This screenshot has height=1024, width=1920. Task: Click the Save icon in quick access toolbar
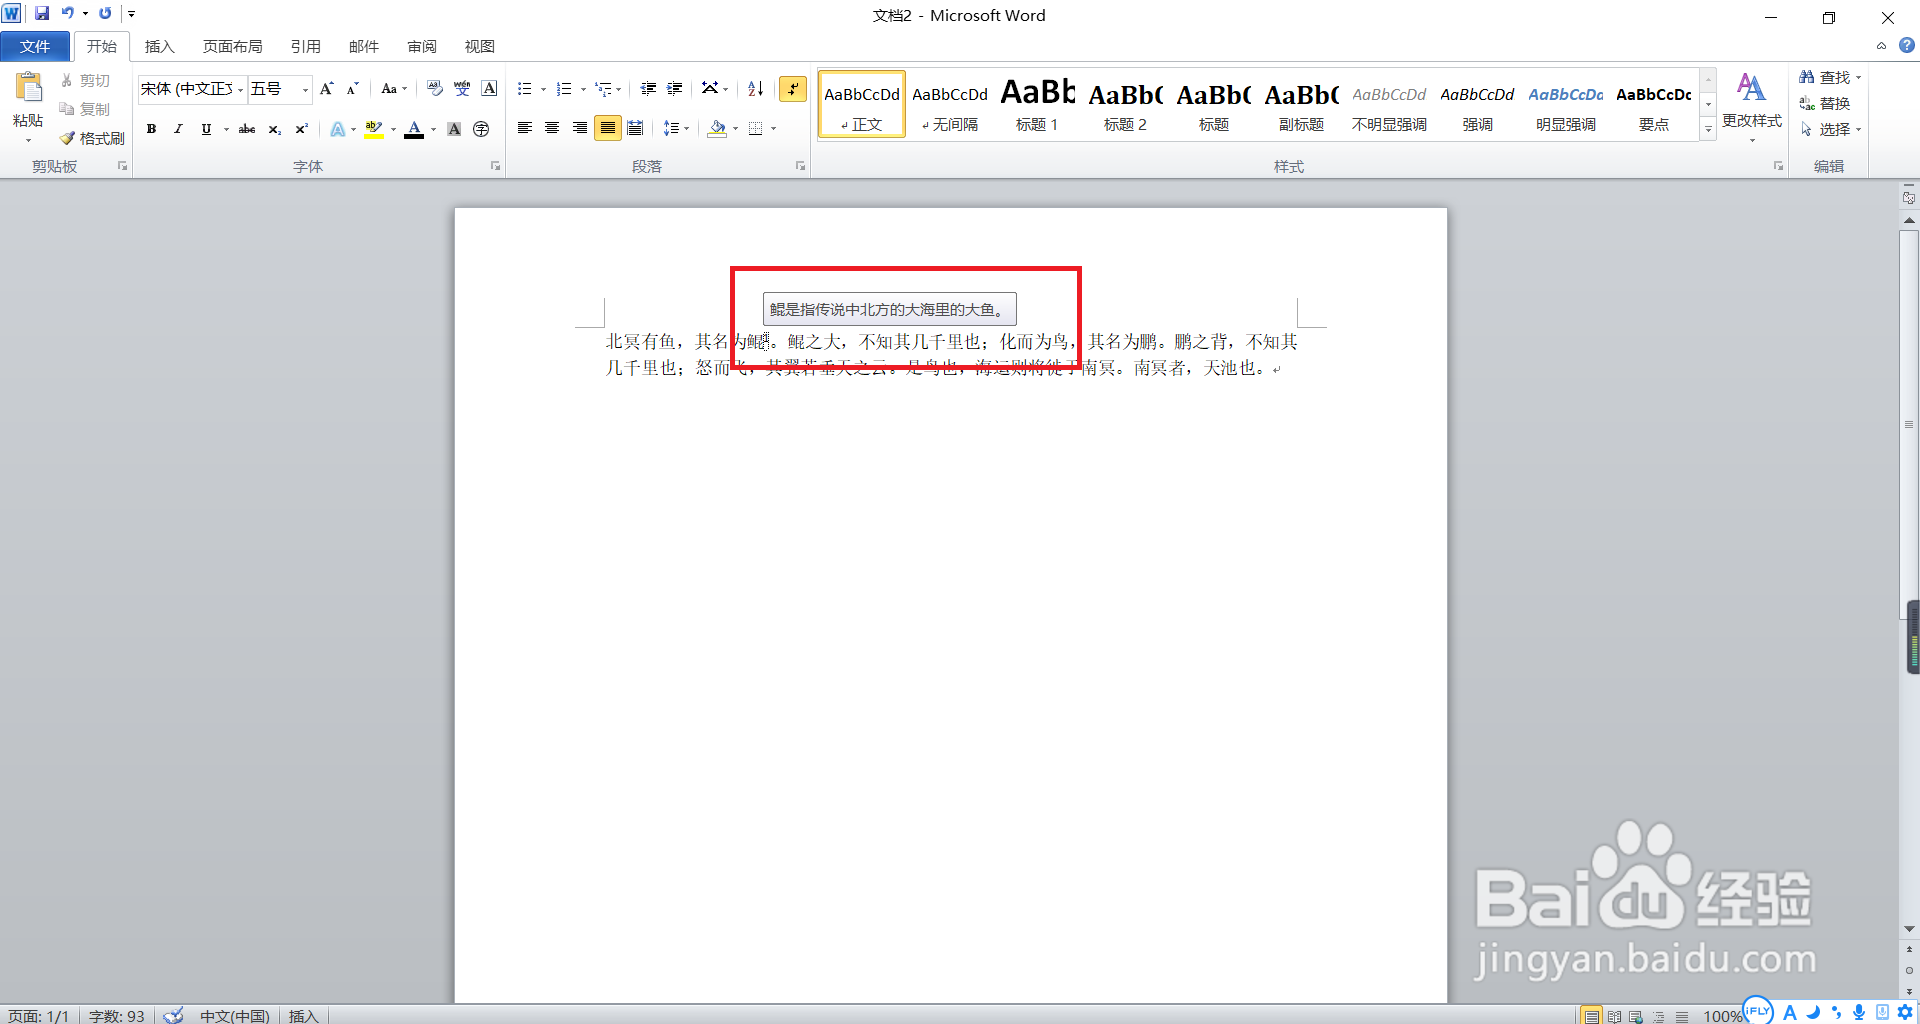tap(42, 14)
